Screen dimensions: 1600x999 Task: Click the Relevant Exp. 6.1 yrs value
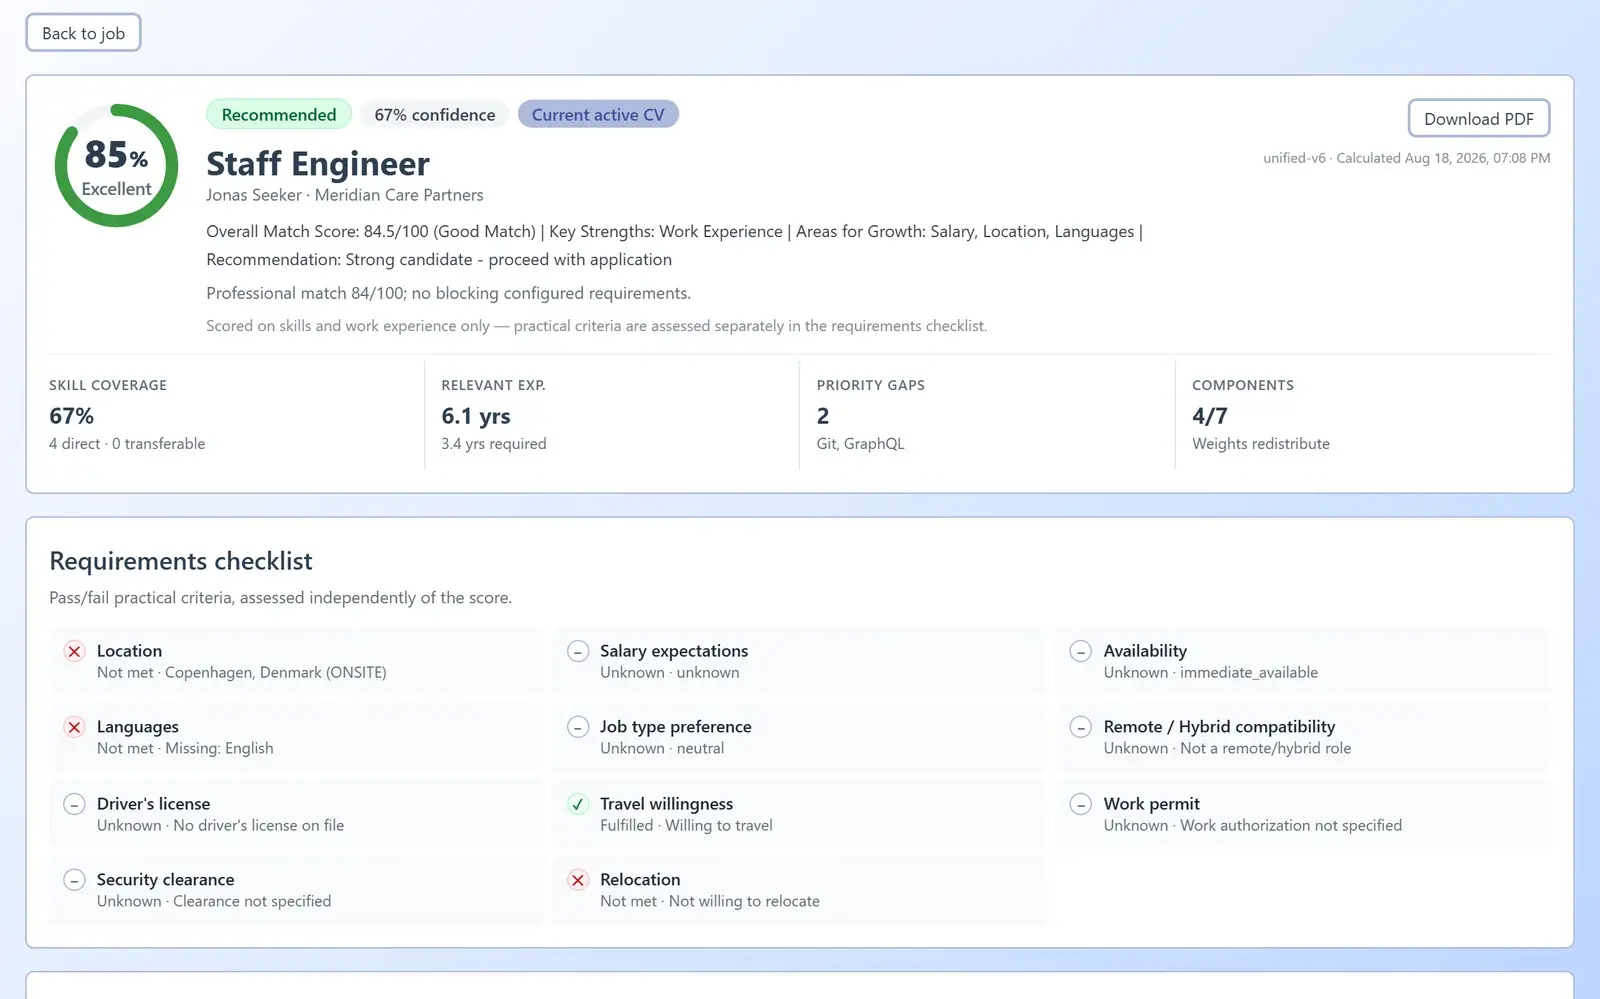tap(476, 416)
